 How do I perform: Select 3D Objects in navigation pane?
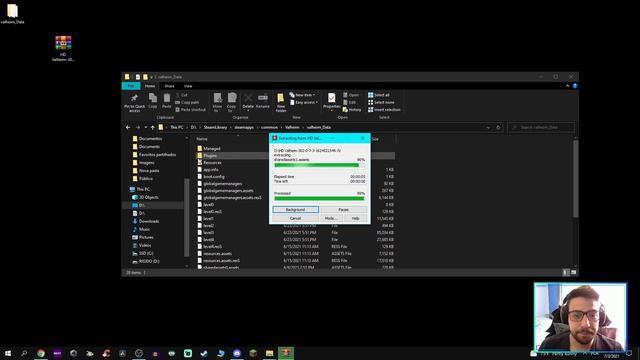[x=149, y=197]
